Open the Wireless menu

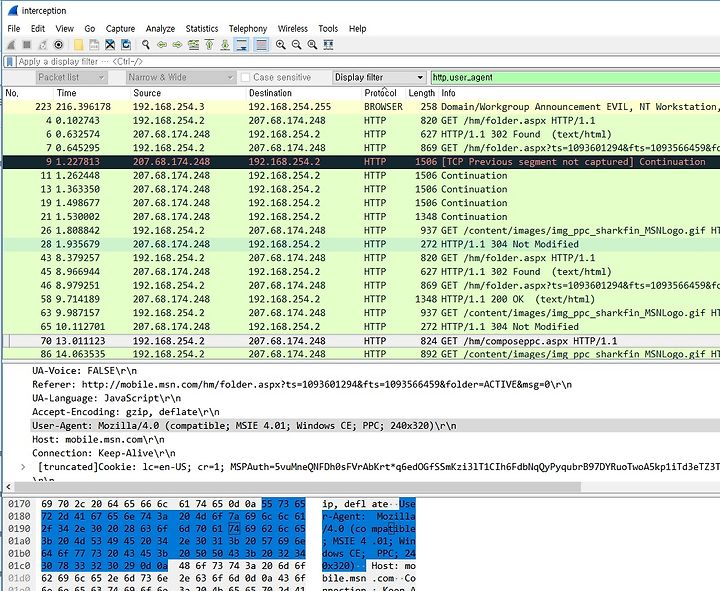[292, 28]
